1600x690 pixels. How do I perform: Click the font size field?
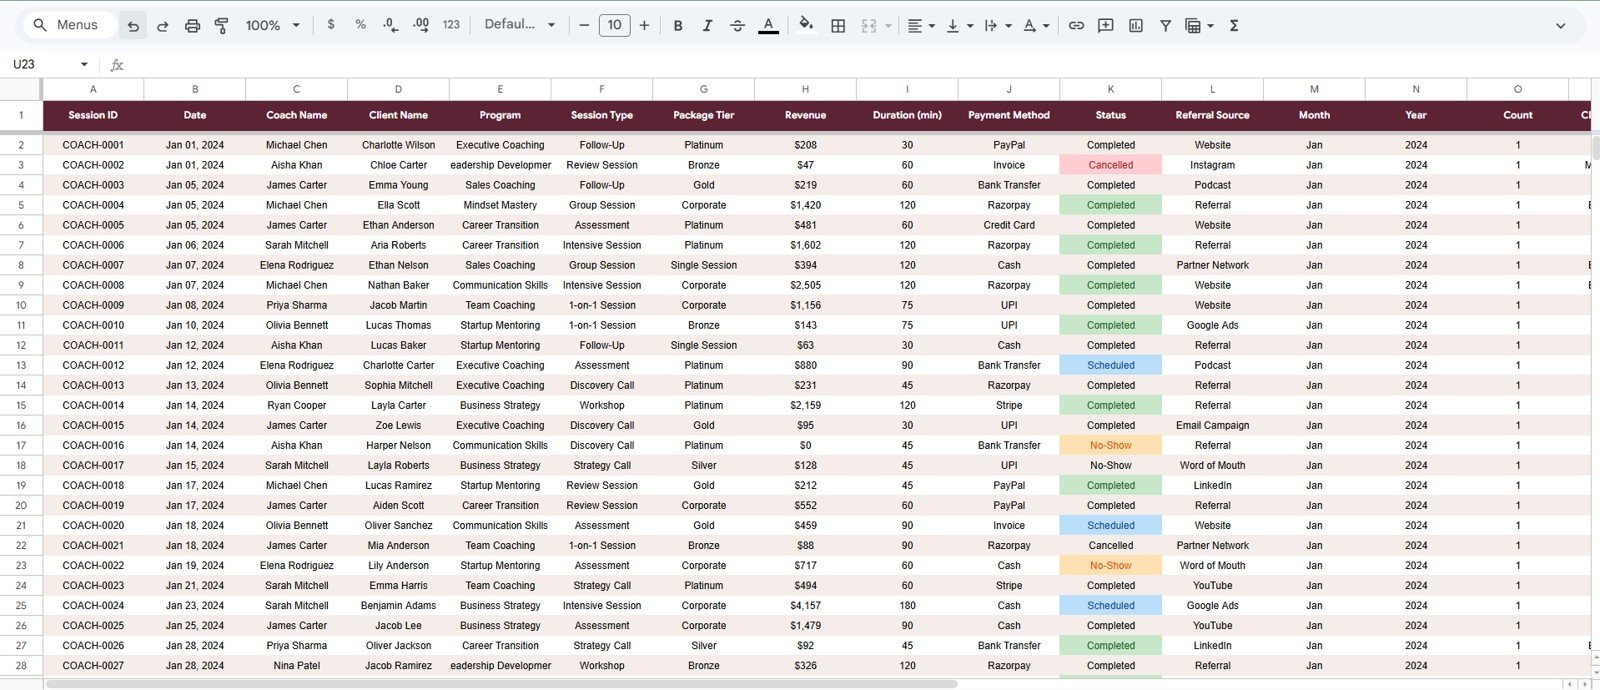pos(614,25)
